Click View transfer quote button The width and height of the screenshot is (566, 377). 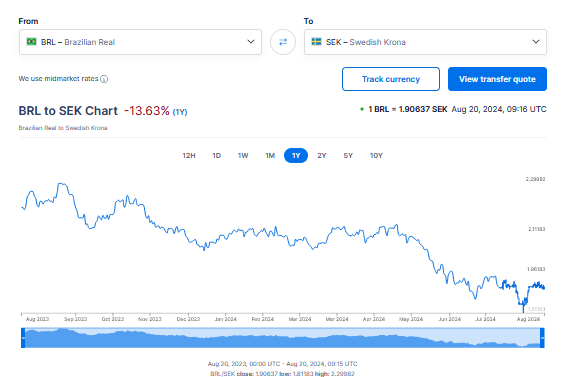497,79
